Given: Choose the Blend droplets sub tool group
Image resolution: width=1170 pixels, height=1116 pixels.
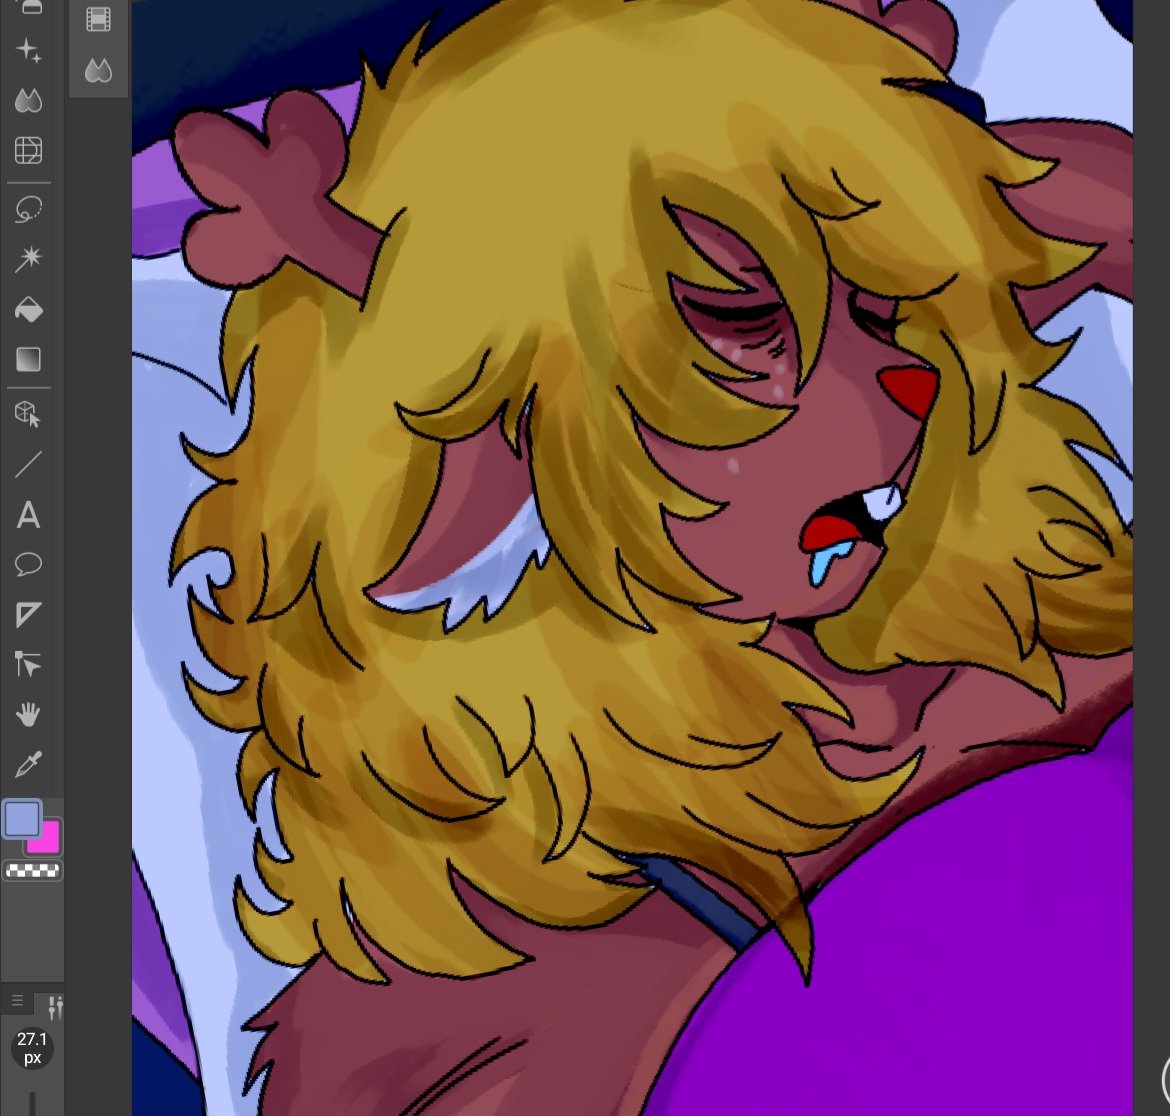Looking at the screenshot, I should pyautogui.click(x=98, y=71).
